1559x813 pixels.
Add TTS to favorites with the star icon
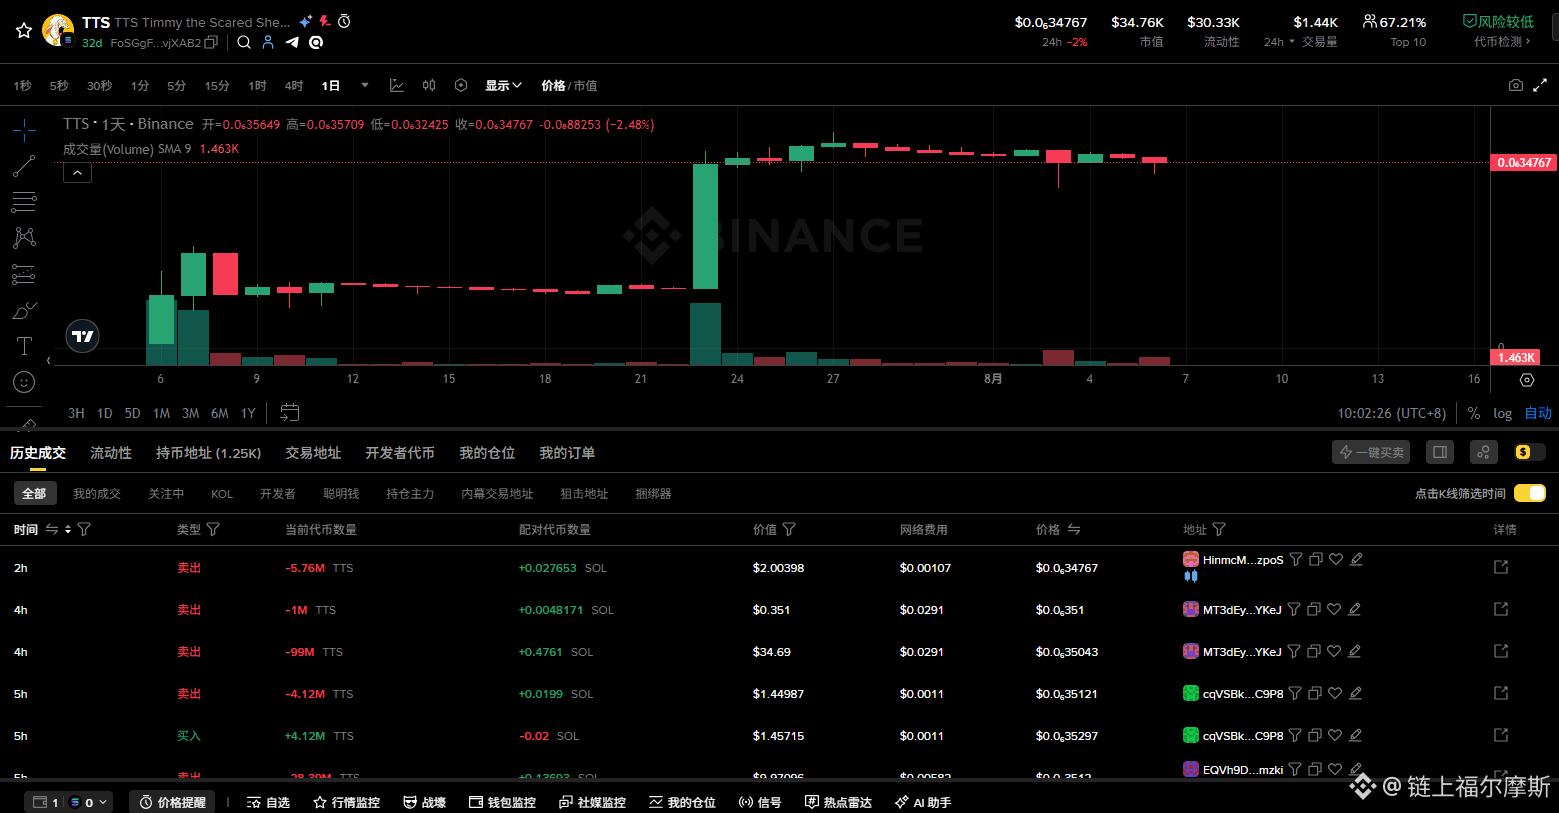tap(24, 31)
